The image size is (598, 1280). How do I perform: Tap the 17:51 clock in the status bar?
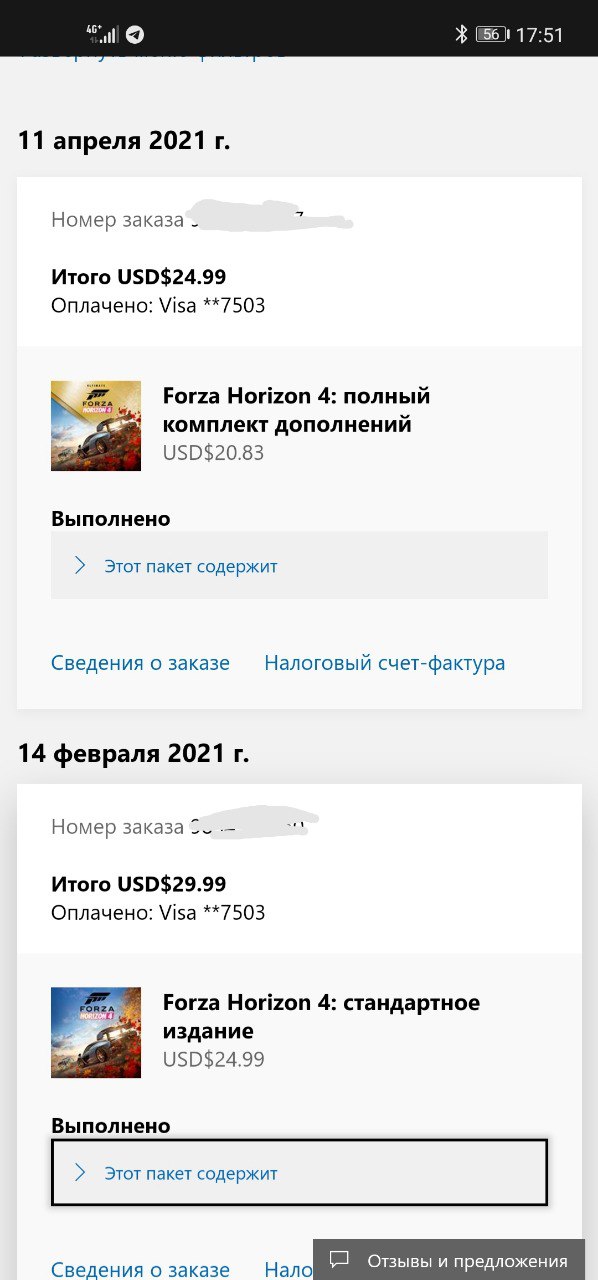[539, 35]
